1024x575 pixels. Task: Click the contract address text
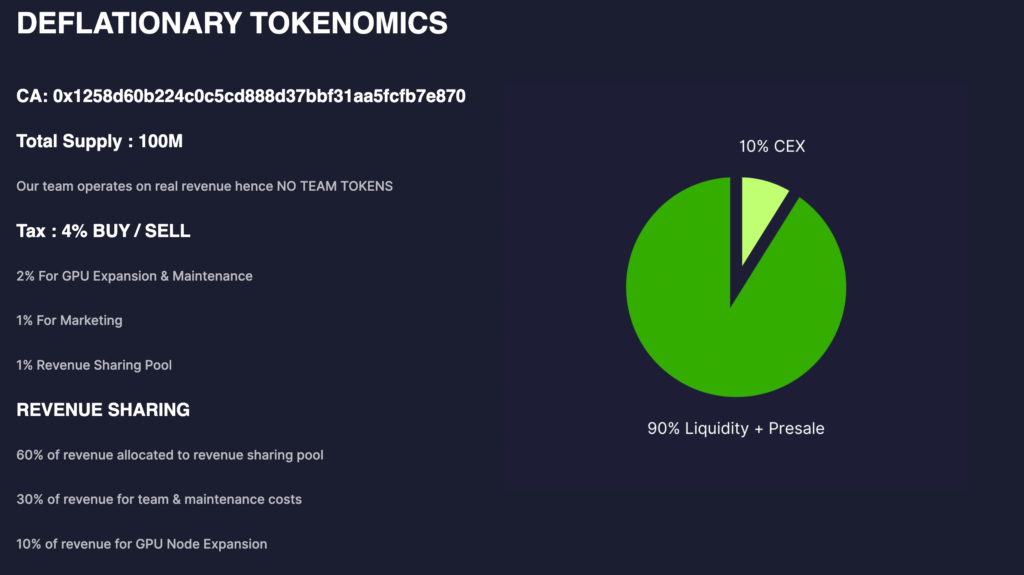pos(241,97)
